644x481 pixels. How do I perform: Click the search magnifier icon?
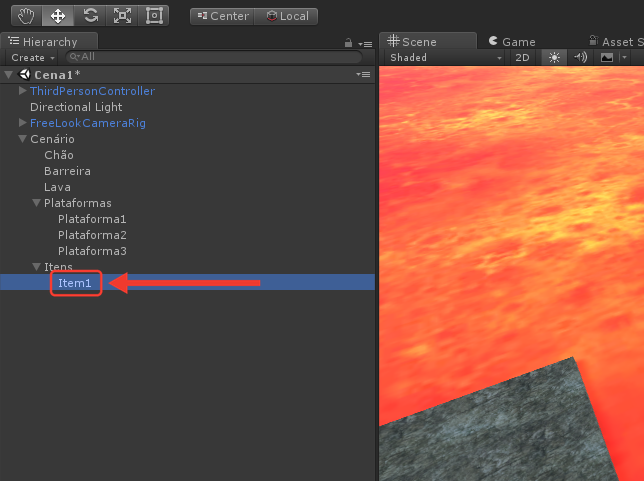pyautogui.click(x=74, y=57)
